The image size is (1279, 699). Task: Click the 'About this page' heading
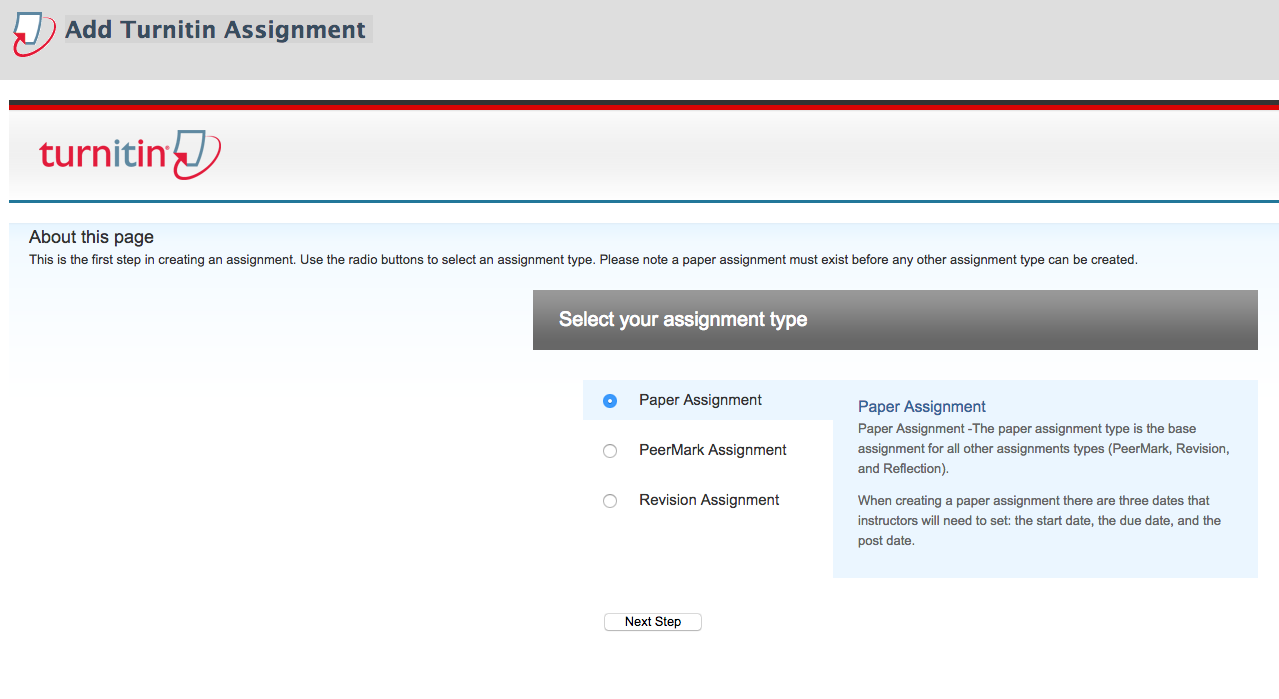91,237
